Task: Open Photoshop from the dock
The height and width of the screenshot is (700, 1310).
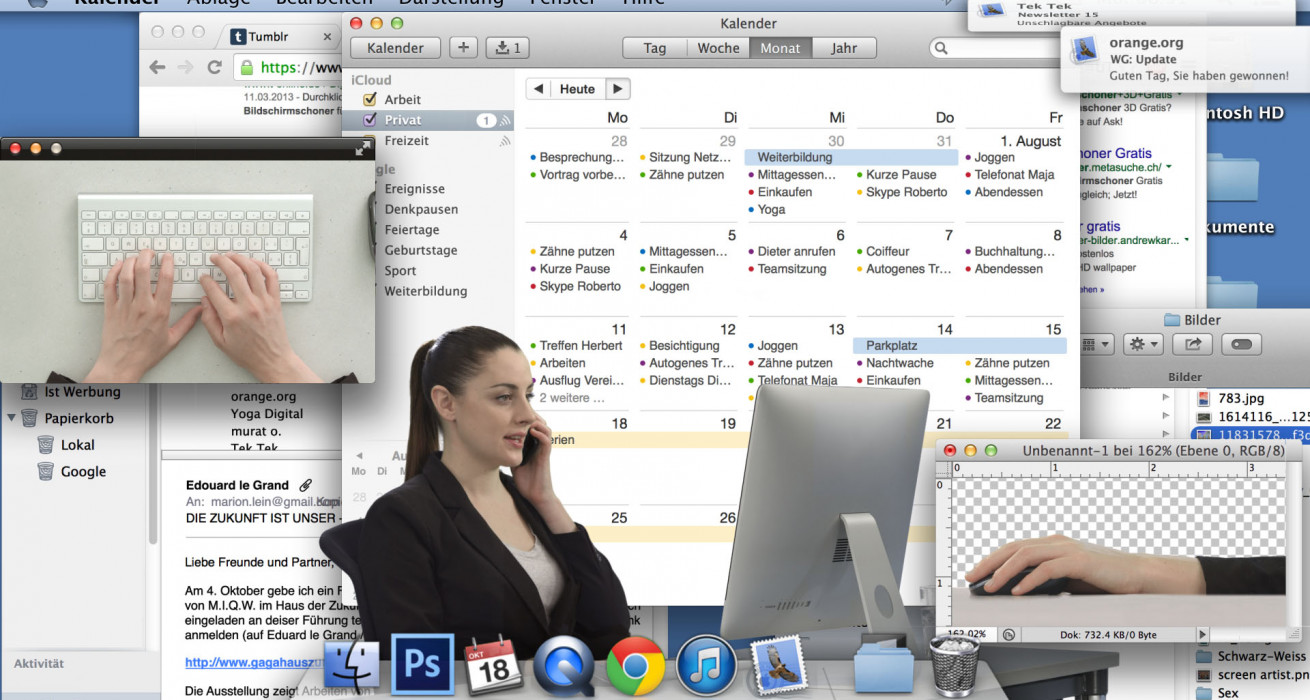Action: tap(421, 664)
